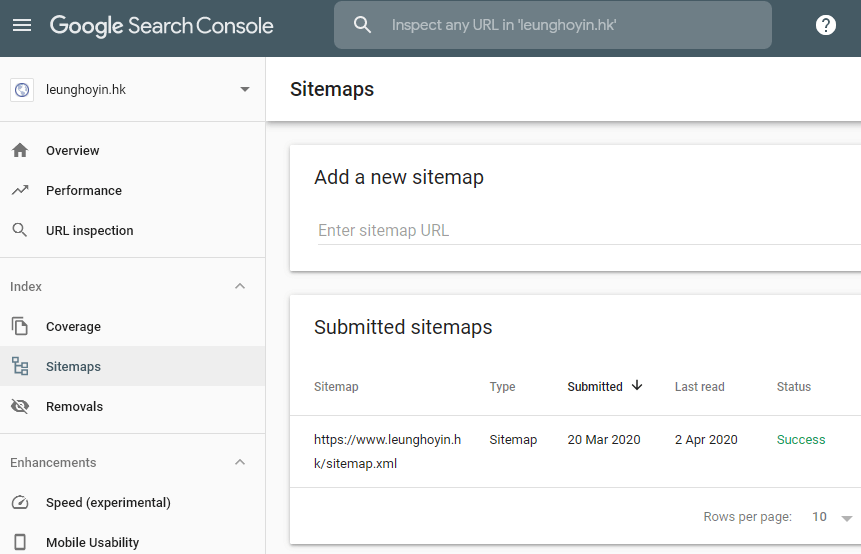The width and height of the screenshot is (861, 554).
Task: Select Sitemaps in the sidebar
Action: pos(132,366)
